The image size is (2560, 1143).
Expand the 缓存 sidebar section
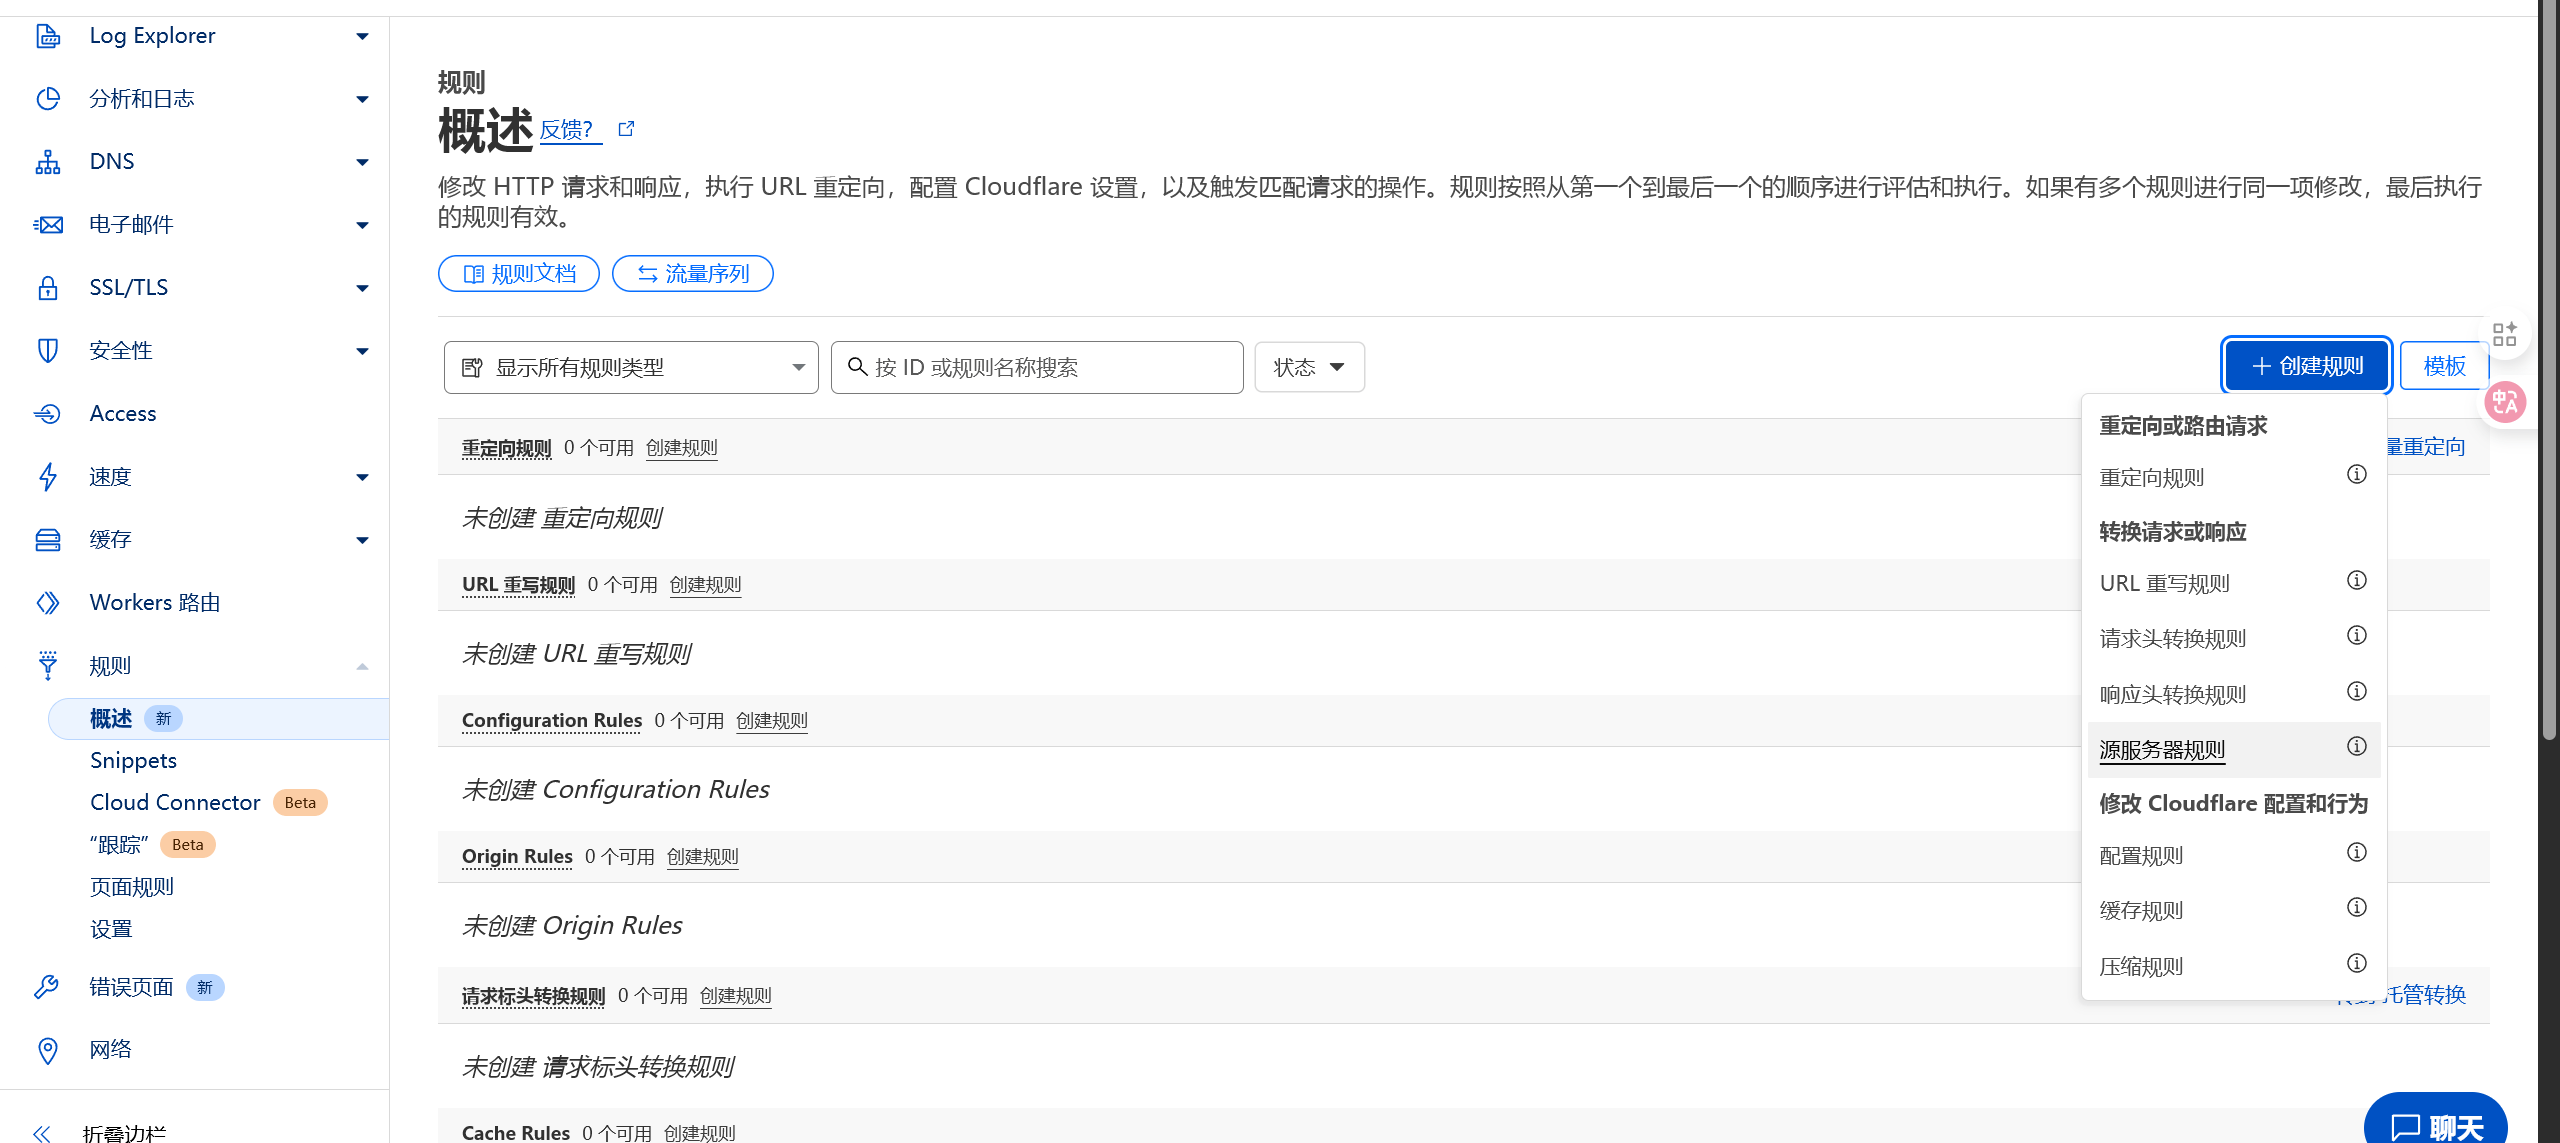[x=362, y=540]
